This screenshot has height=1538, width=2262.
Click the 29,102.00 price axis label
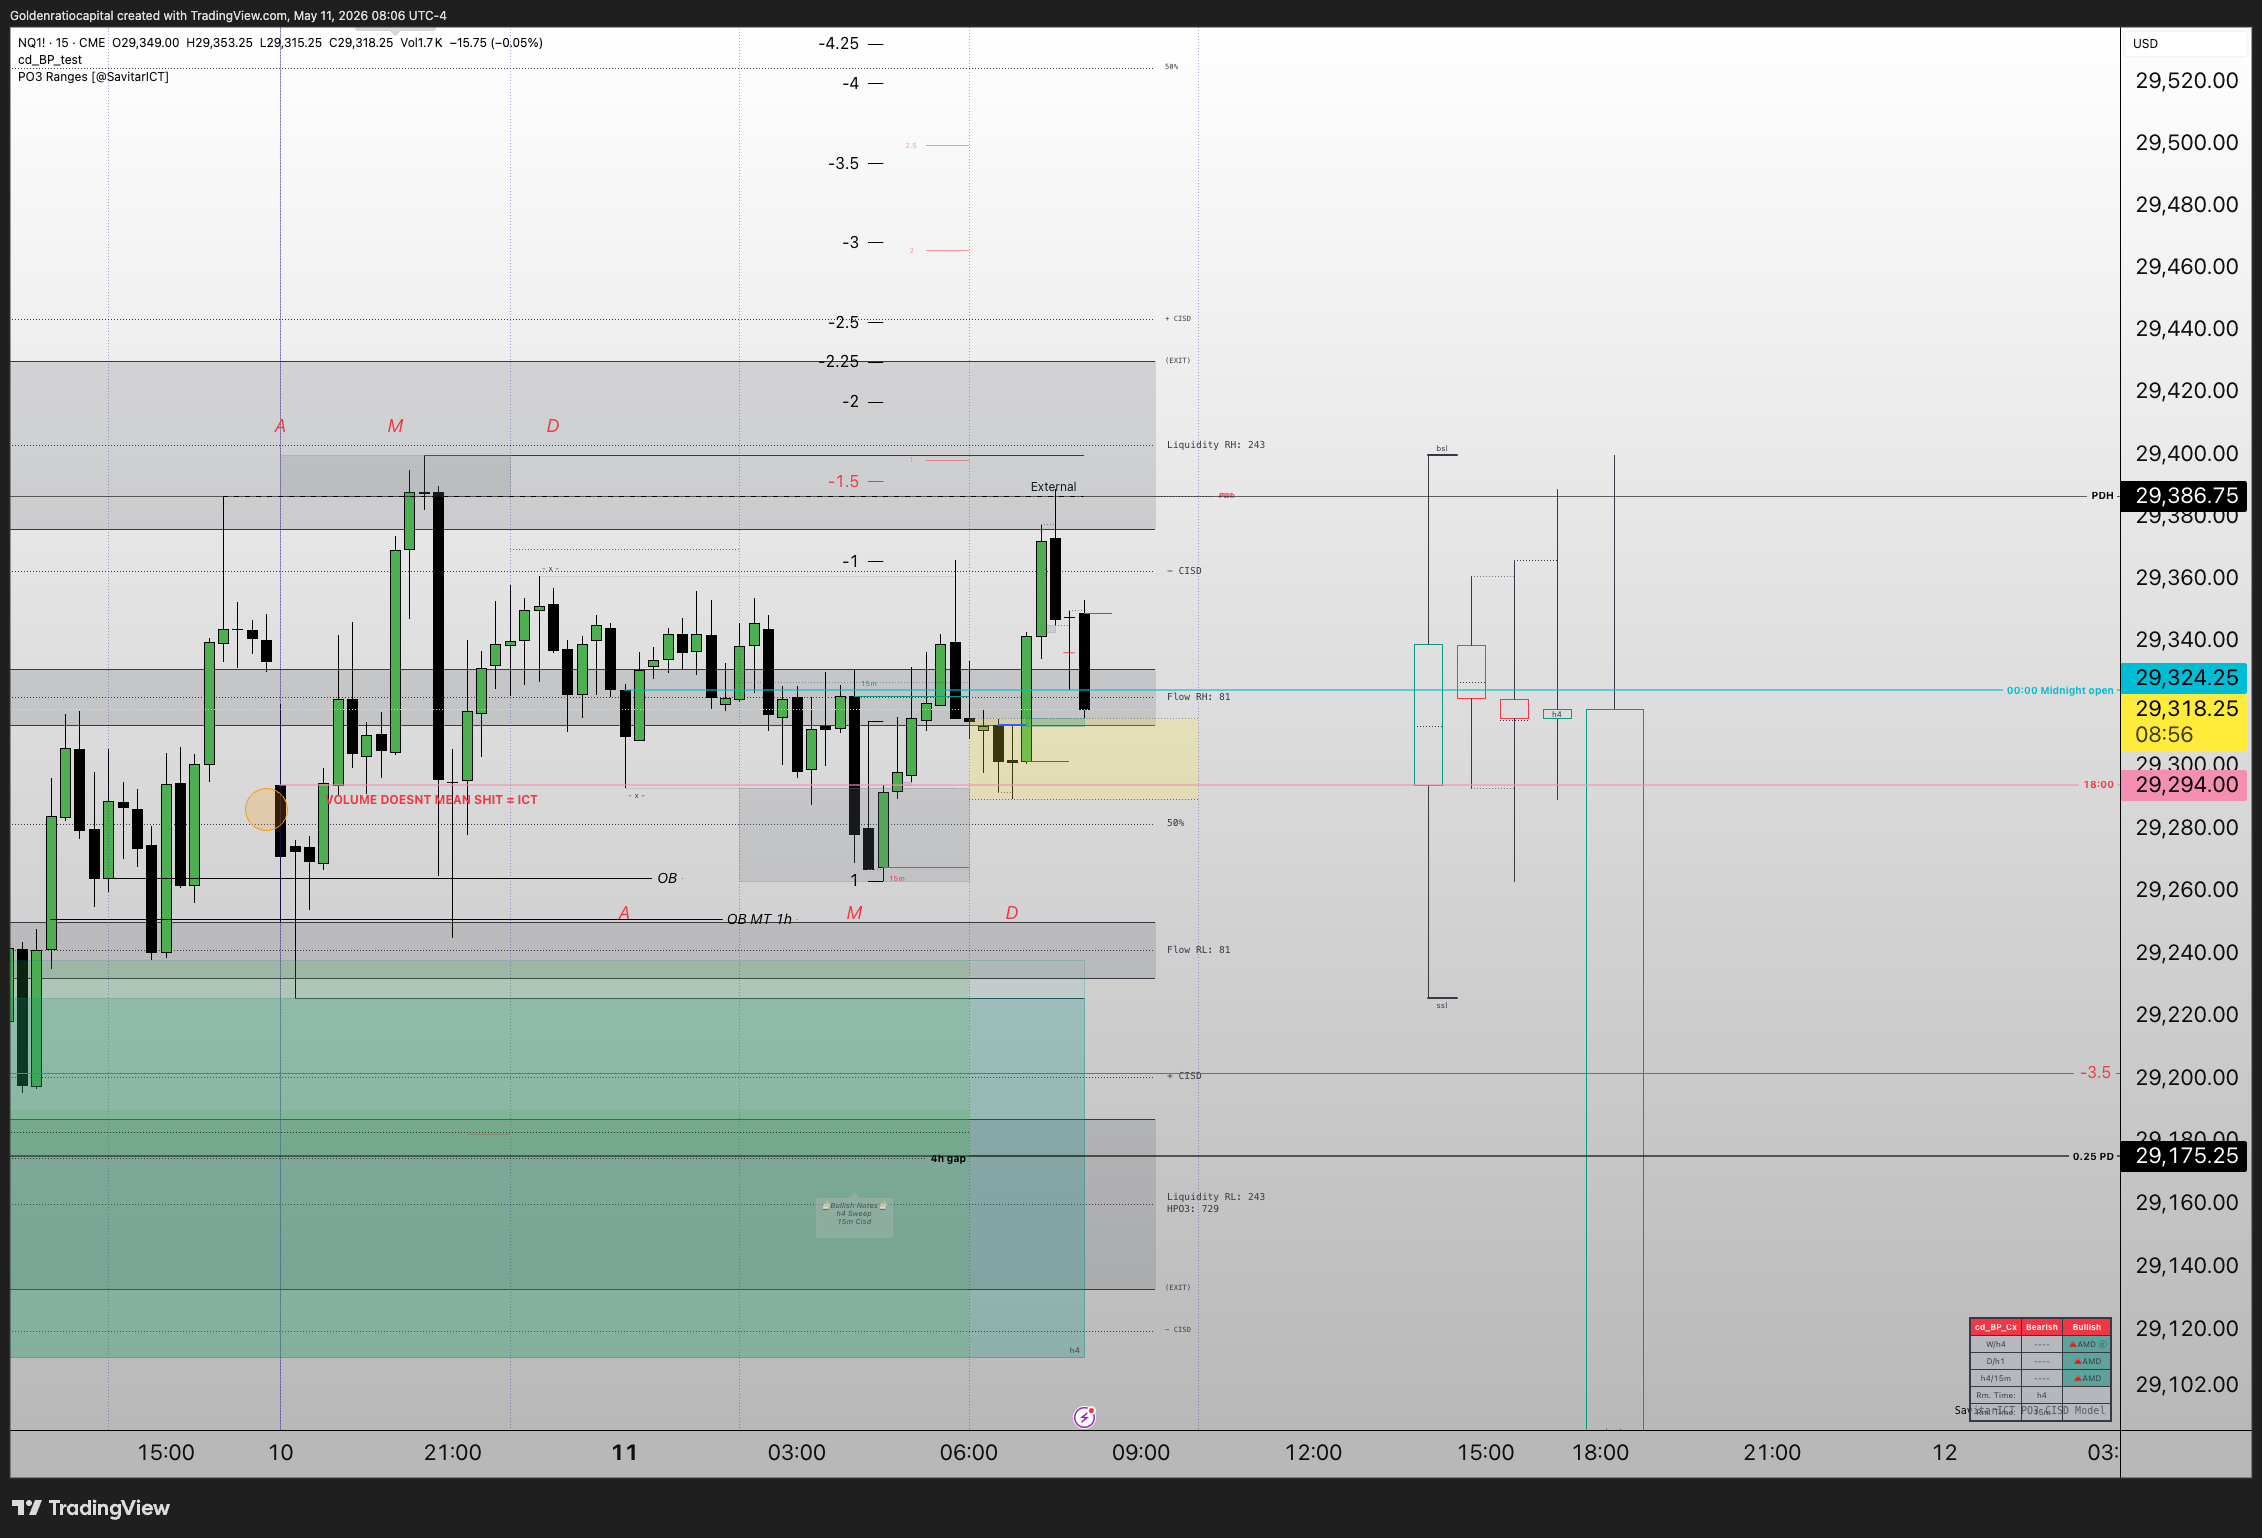[x=2187, y=1385]
